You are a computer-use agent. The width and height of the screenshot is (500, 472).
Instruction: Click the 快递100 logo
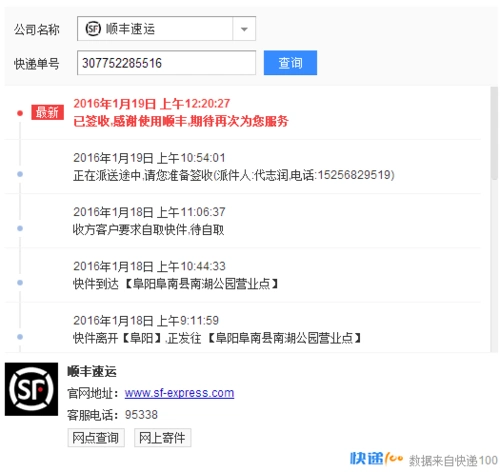pyautogui.click(x=377, y=459)
